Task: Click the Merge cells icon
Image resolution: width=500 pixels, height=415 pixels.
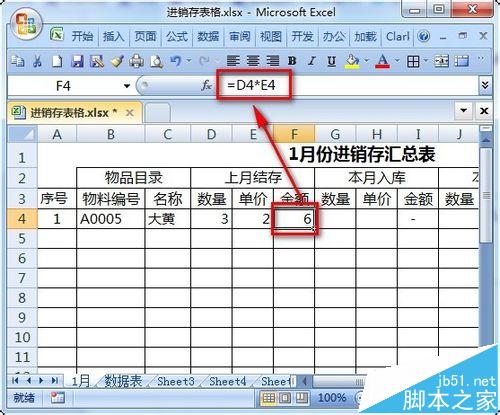Action: pyautogui.click(x=442, y=61)
